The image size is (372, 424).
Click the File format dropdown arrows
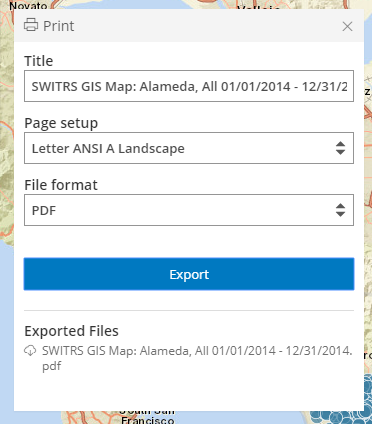click(x=340, y=210)
